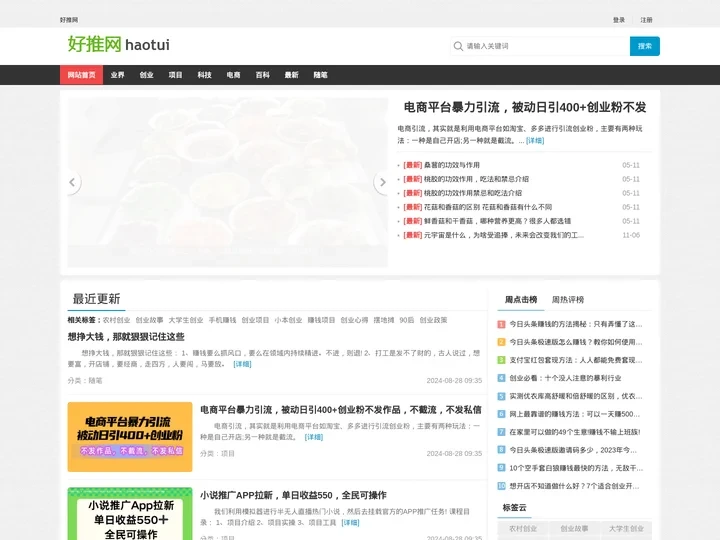Open headline 电商平台暴力引流 400+创业粉
Viewport: 720px width, 540px height.
click(x=525, y=107)
